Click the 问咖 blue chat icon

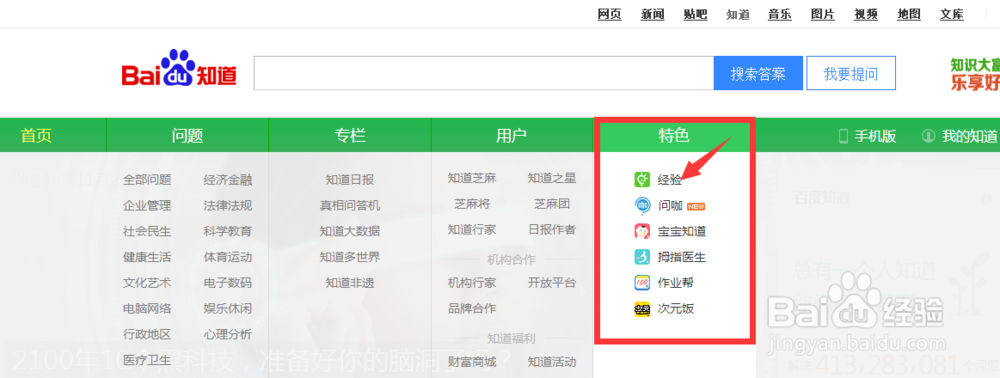pyautogui.click(x=642, y=206)
